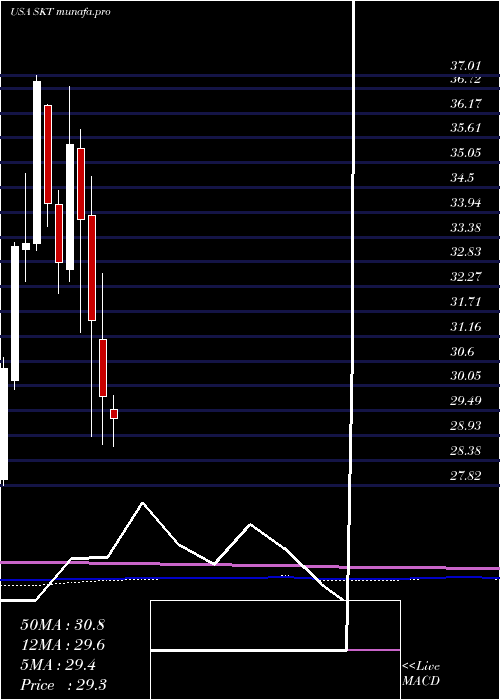The image size is (500, 700).
Task: Click the '50MA : 30.8' readout
Action: (x=62, y=625)
